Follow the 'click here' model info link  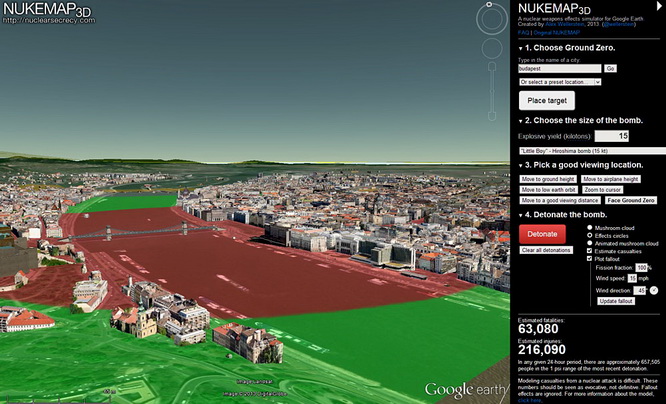(529, 400)
